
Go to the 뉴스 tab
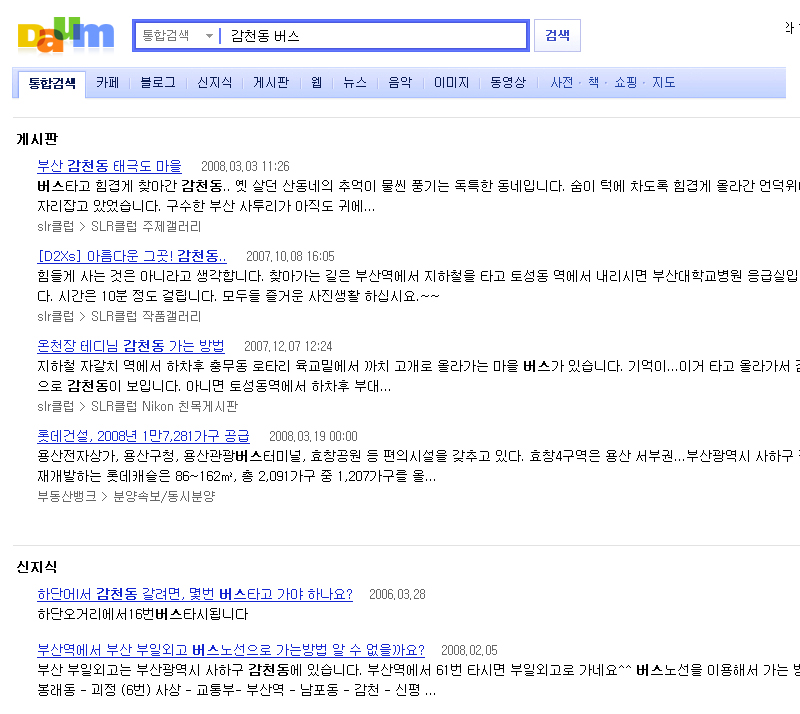[355, 82]
